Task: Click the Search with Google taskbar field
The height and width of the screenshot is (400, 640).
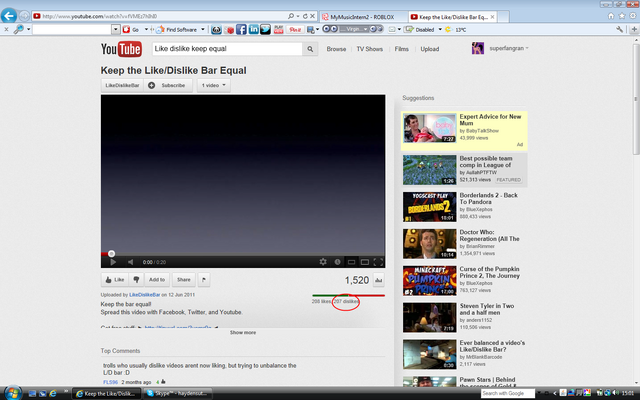Action: [x=508, y=393]
